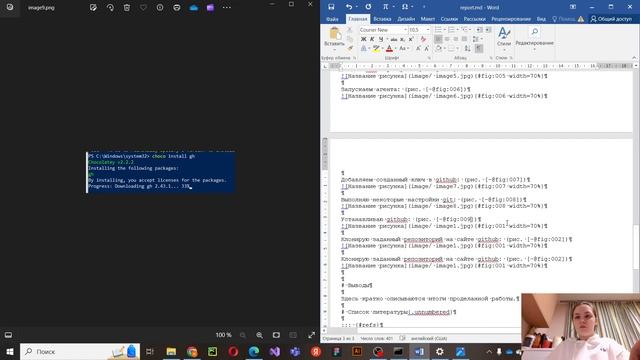The image size is (640, 360).
Task: Click the Windows taskbar search box Поиск
Action: coord(80,351)
